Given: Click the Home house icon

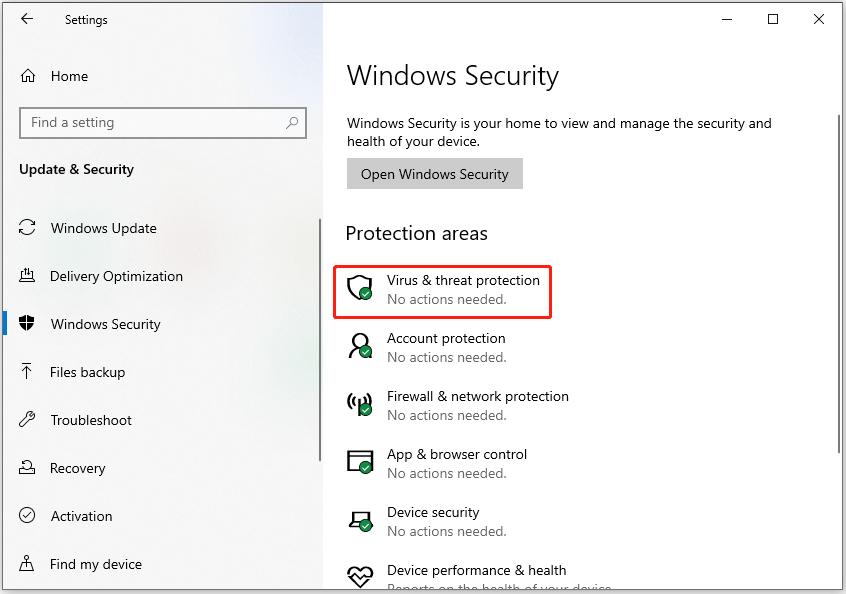Looking at the screenshot, I should (27, 75).
